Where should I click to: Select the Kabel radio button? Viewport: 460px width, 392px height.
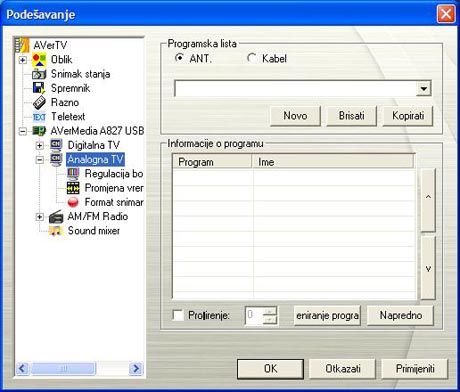pos(252,58)
